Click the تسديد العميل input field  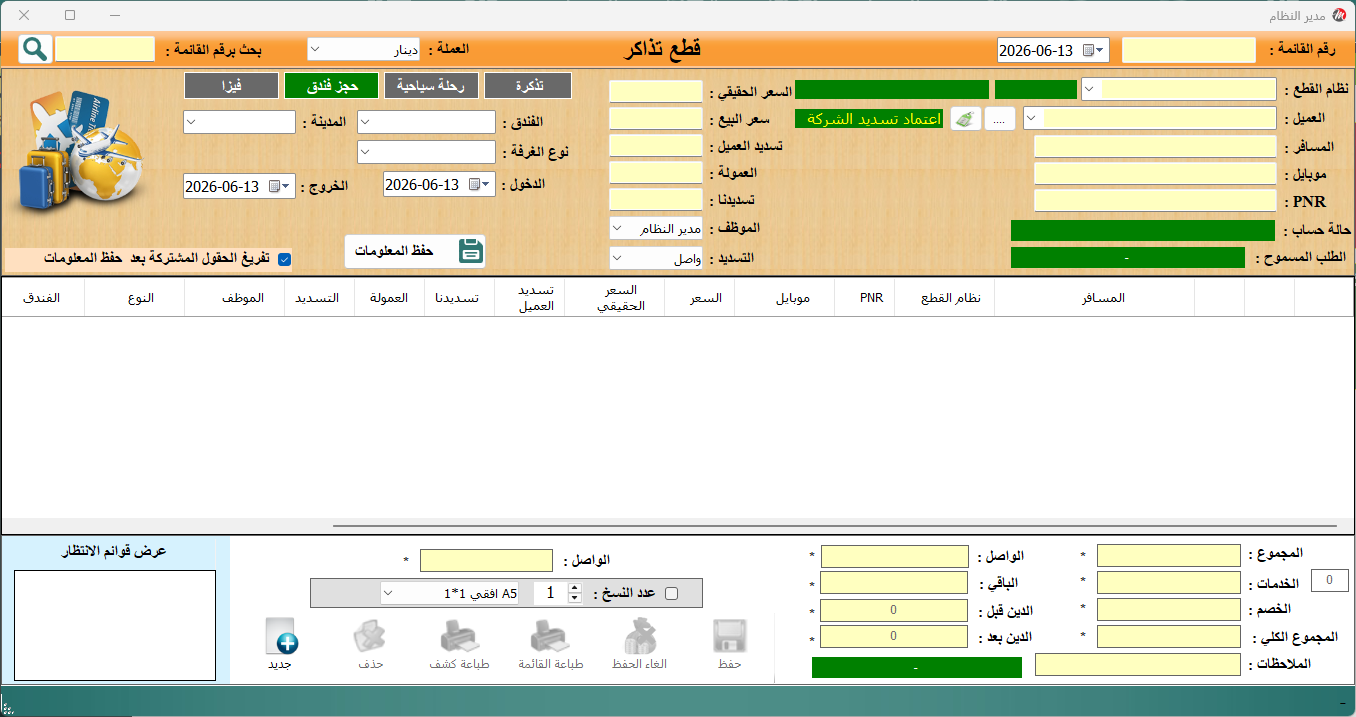pos(656,146)
